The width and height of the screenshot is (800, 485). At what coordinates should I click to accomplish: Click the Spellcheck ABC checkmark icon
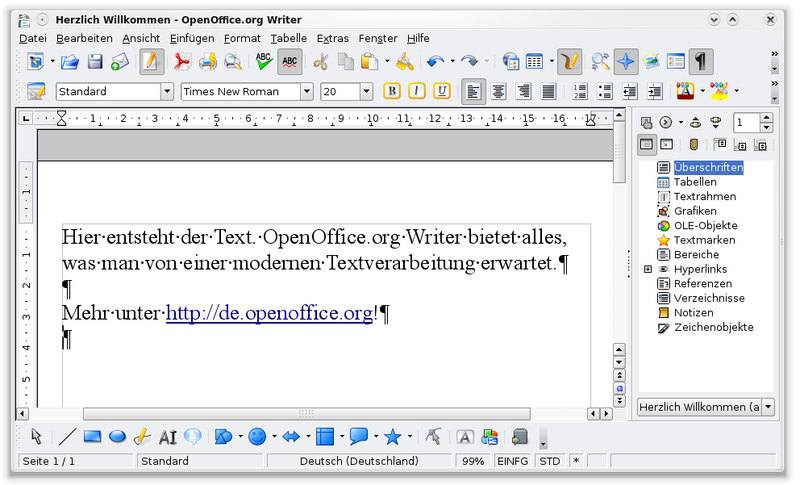264,62
